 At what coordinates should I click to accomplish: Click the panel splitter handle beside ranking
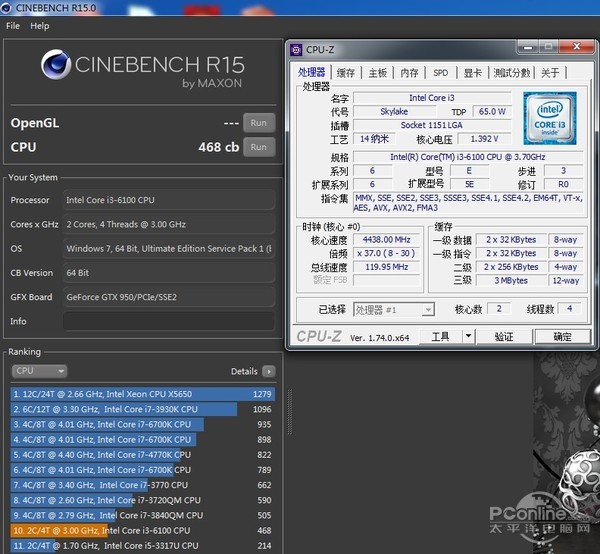(x=290, y=412)
